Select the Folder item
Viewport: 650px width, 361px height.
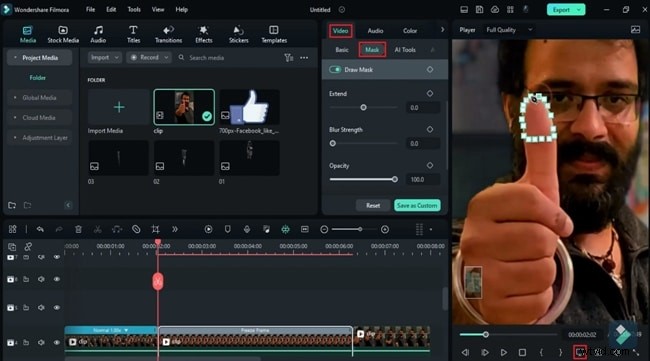pos(37,78)
